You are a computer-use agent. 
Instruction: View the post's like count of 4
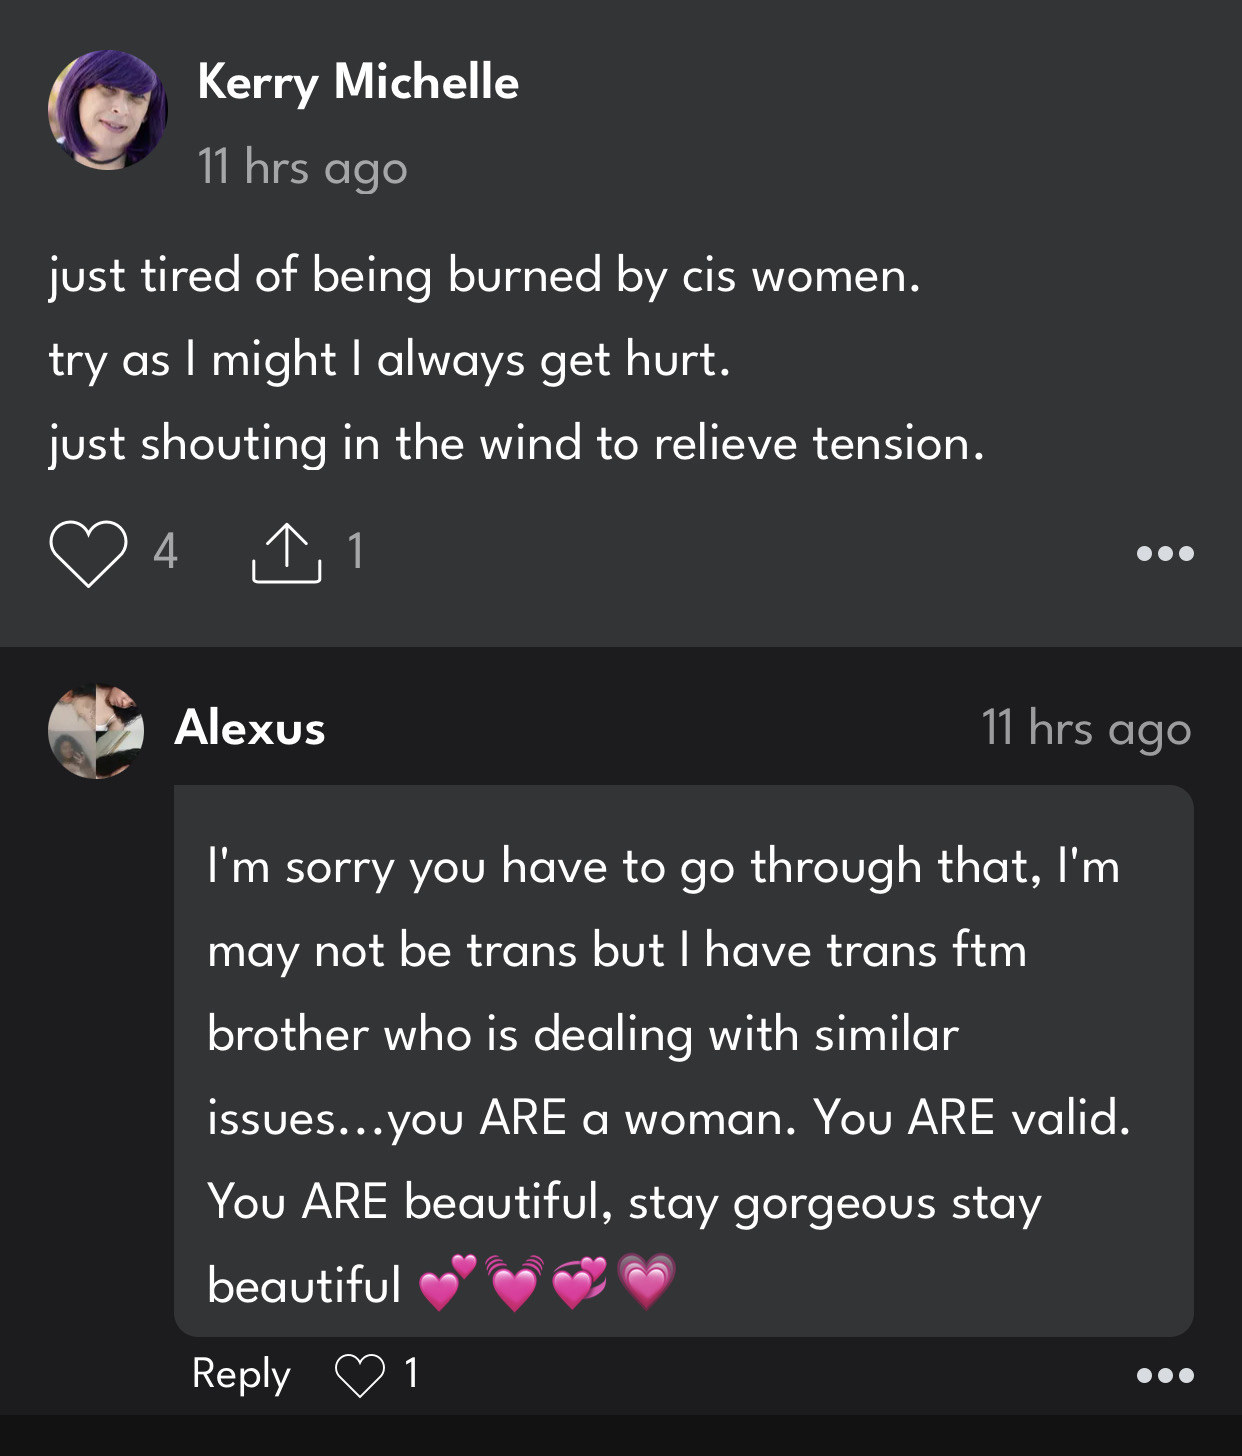(166, 551)
